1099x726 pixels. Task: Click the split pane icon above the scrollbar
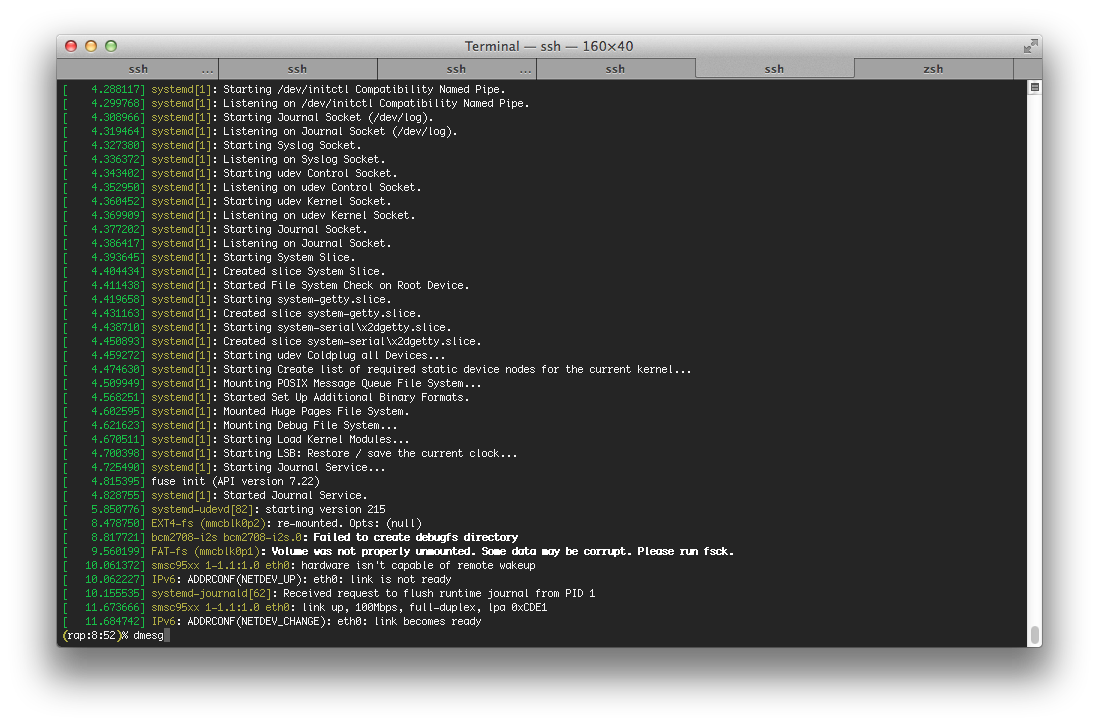click(x=1035, y=87)
